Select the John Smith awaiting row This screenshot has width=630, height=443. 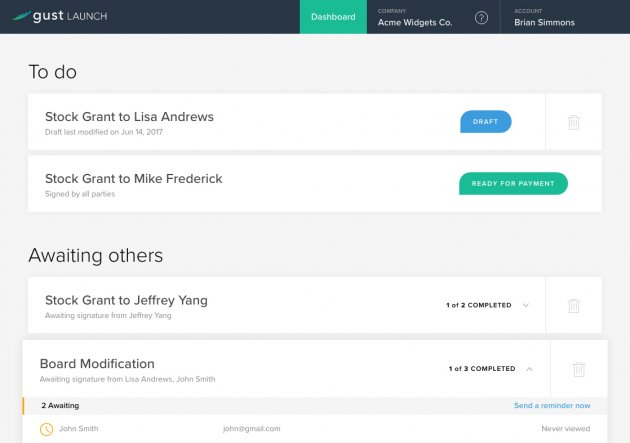click(315, 429)
